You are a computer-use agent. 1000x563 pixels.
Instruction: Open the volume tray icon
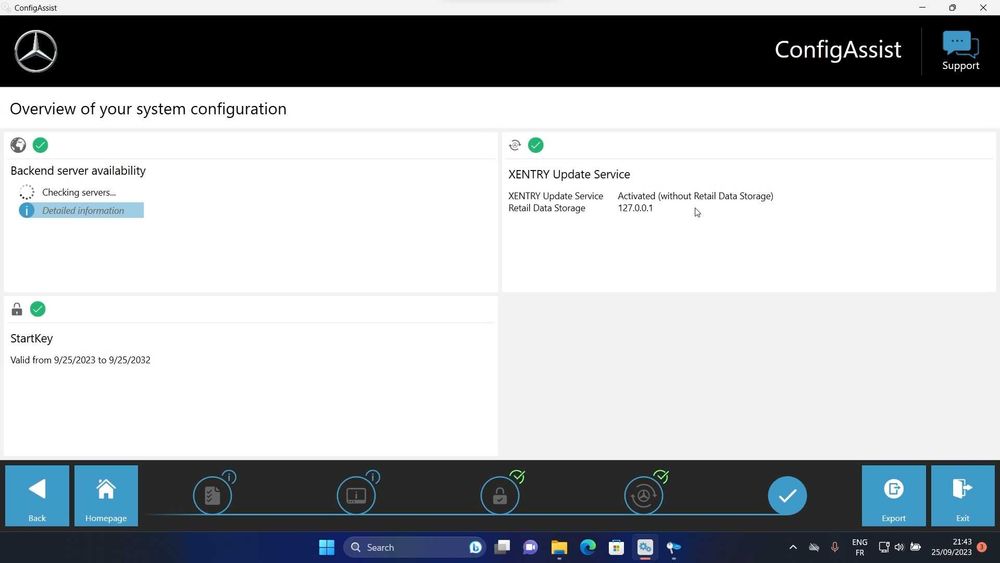point(899,547)
